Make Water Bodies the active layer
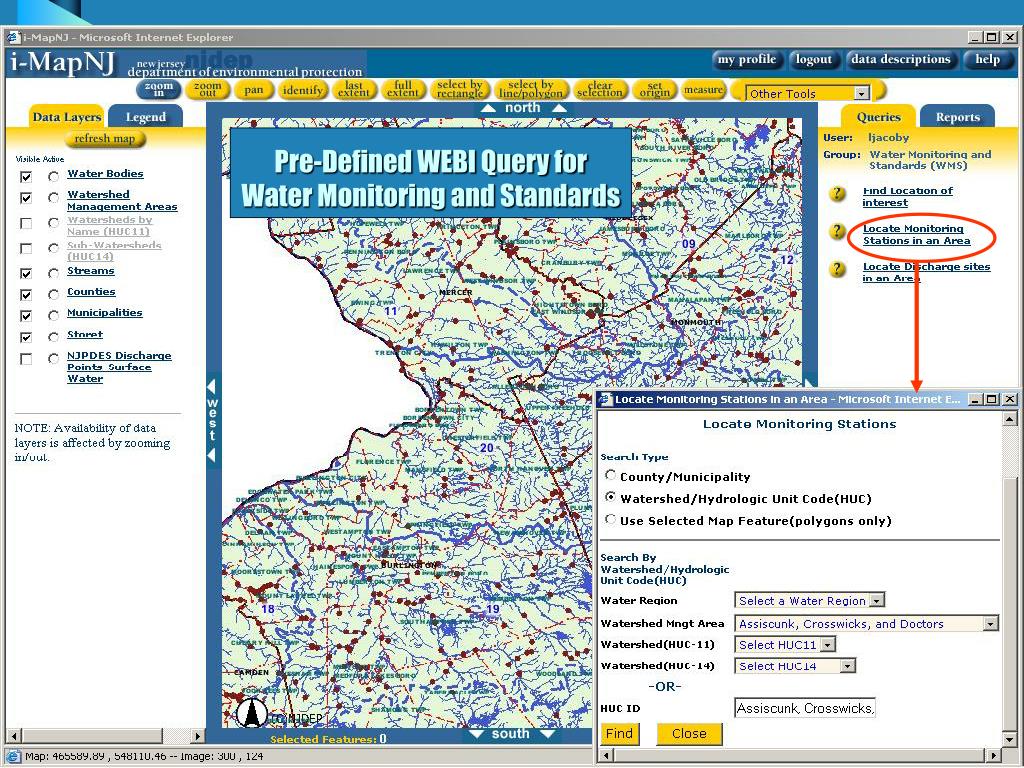 tap(54, 176)
